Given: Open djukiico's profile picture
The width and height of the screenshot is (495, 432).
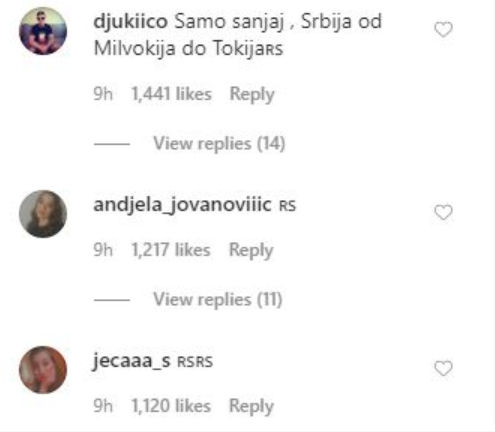Looking at the screenshot, I should [x=43, y=31].
